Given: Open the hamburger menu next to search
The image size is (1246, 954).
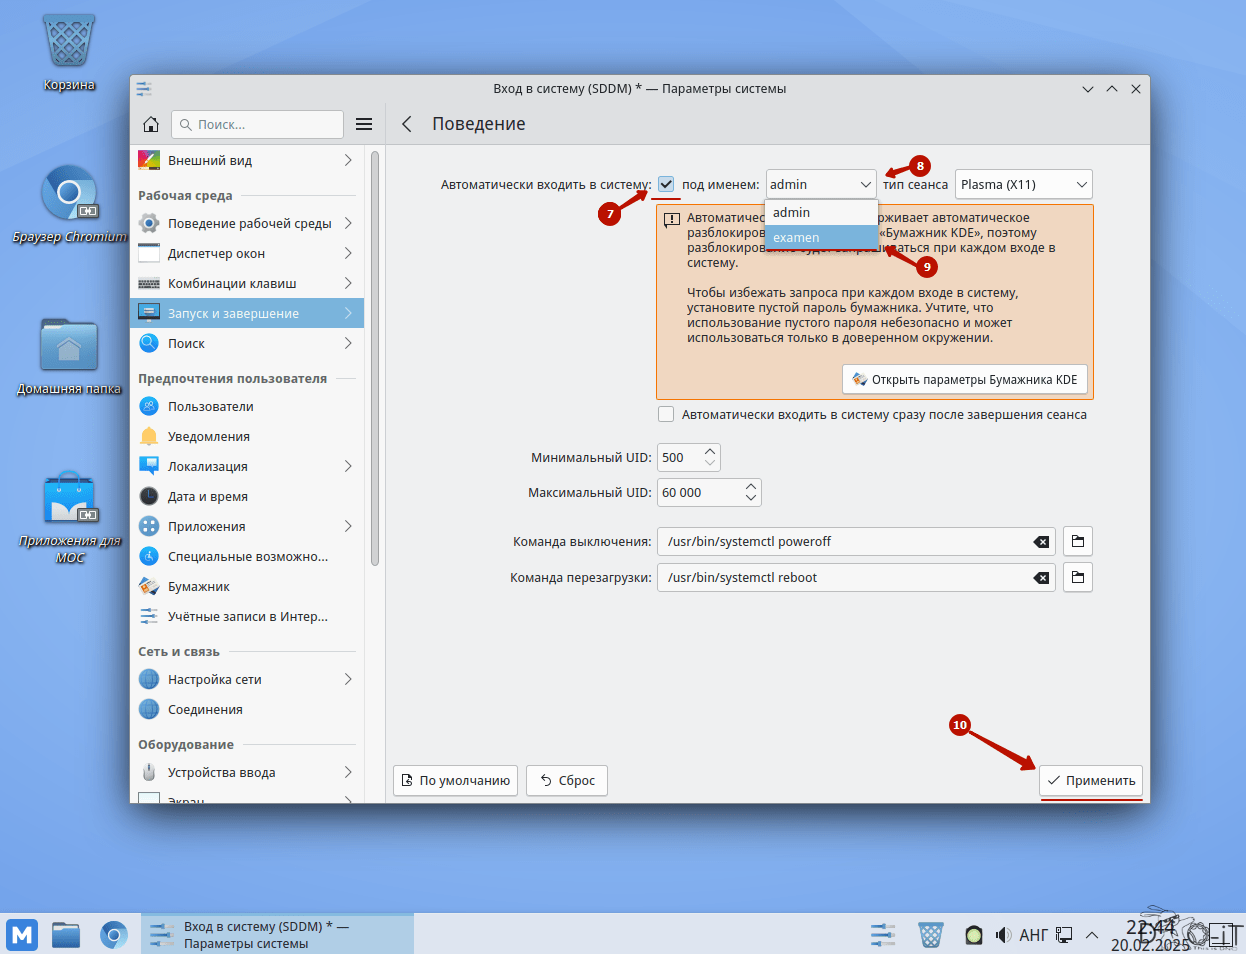Looking at the screenshot, I should tap(364, 124).
